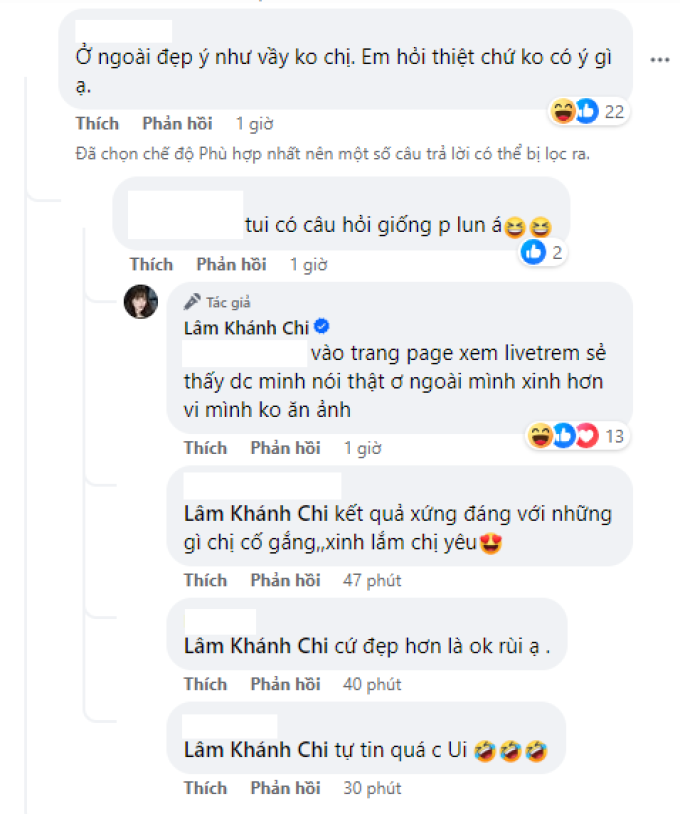Open the three-dot options menu for the top comment

point(660,60)
